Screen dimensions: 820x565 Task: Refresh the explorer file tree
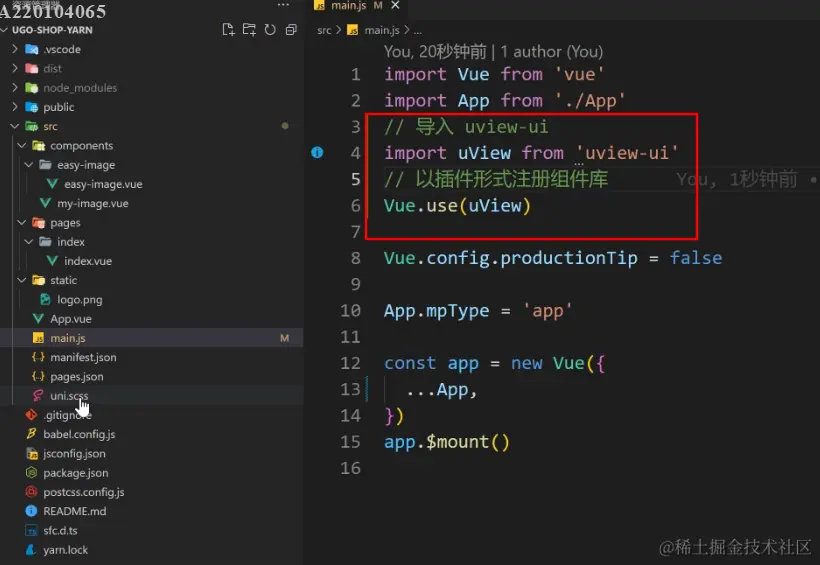click(x=270, y=30)
